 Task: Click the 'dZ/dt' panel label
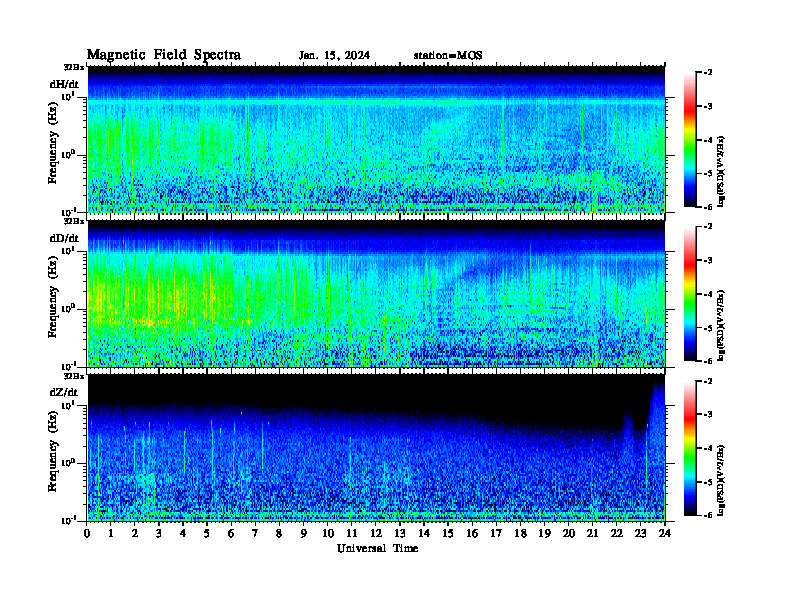coord(64,392)
